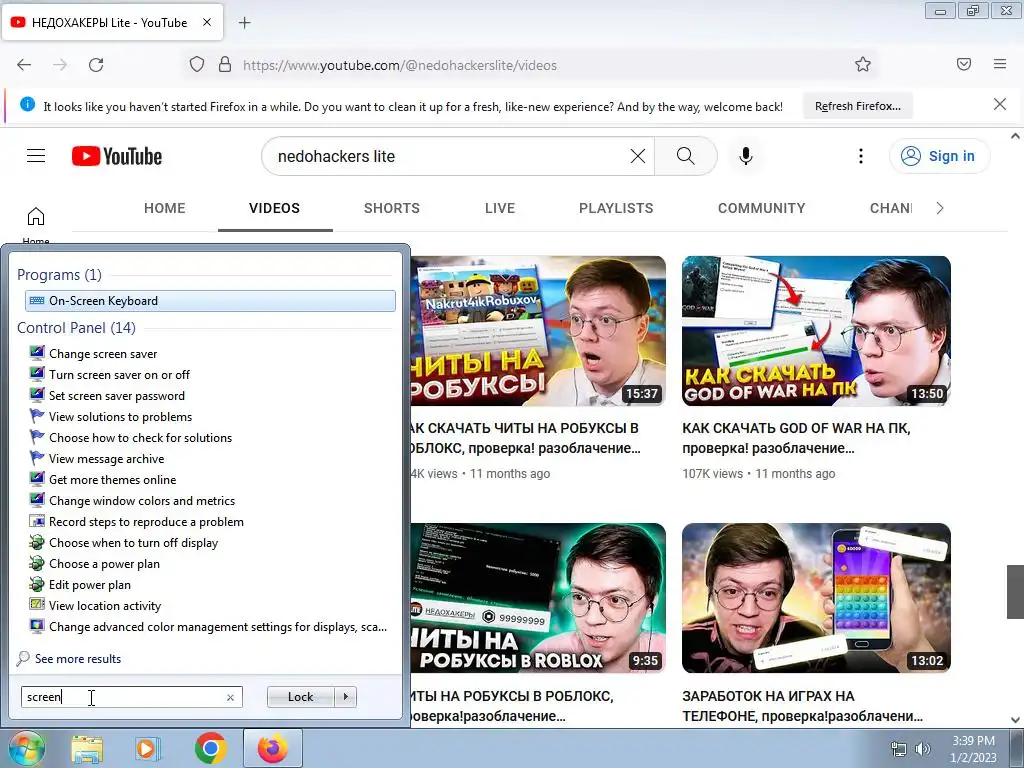This screenshot has width=1024, height=768.
Task: Open Turn screen saver on or off
Action: pos(120,375)
